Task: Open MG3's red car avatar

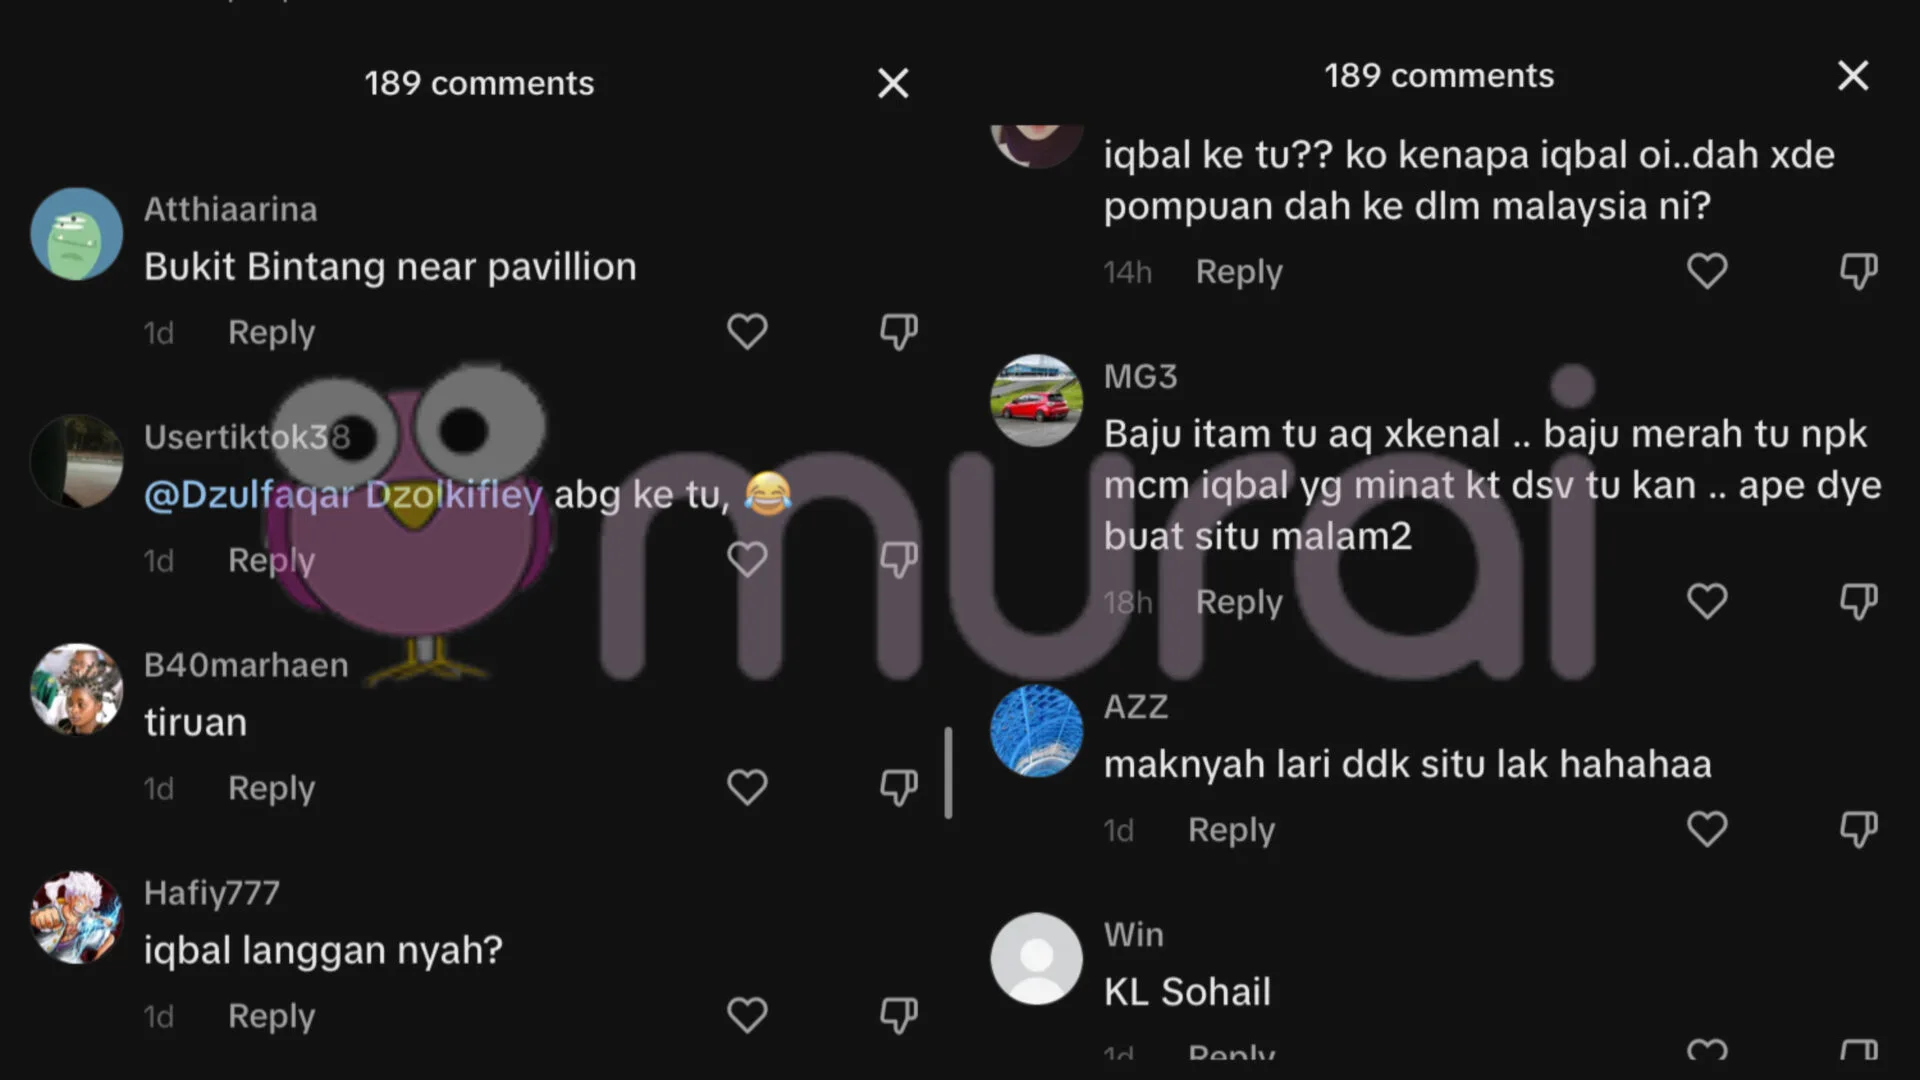Action: point(1036,400)
